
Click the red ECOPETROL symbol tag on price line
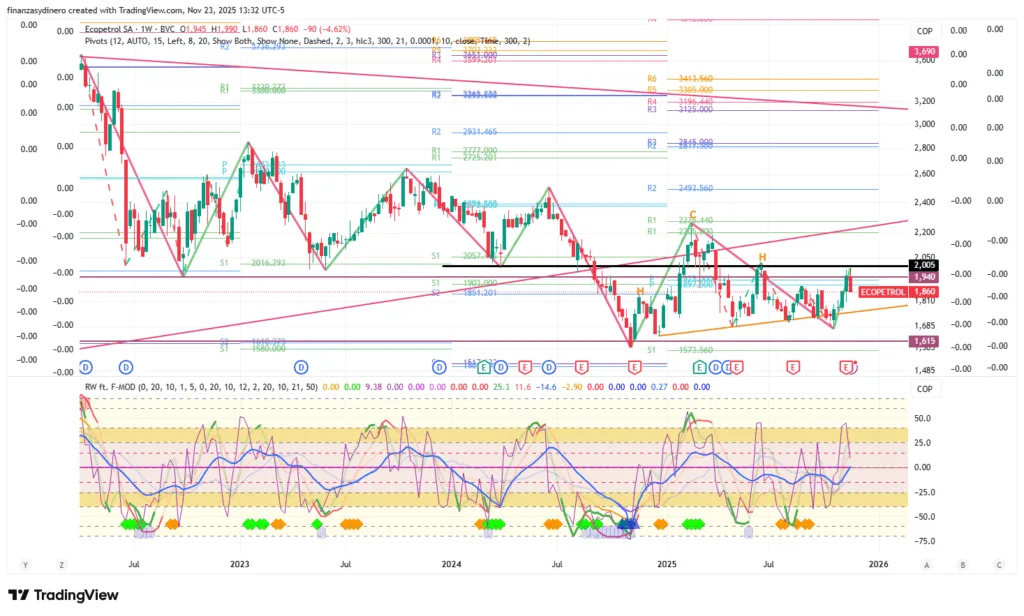tap(883, 292)
